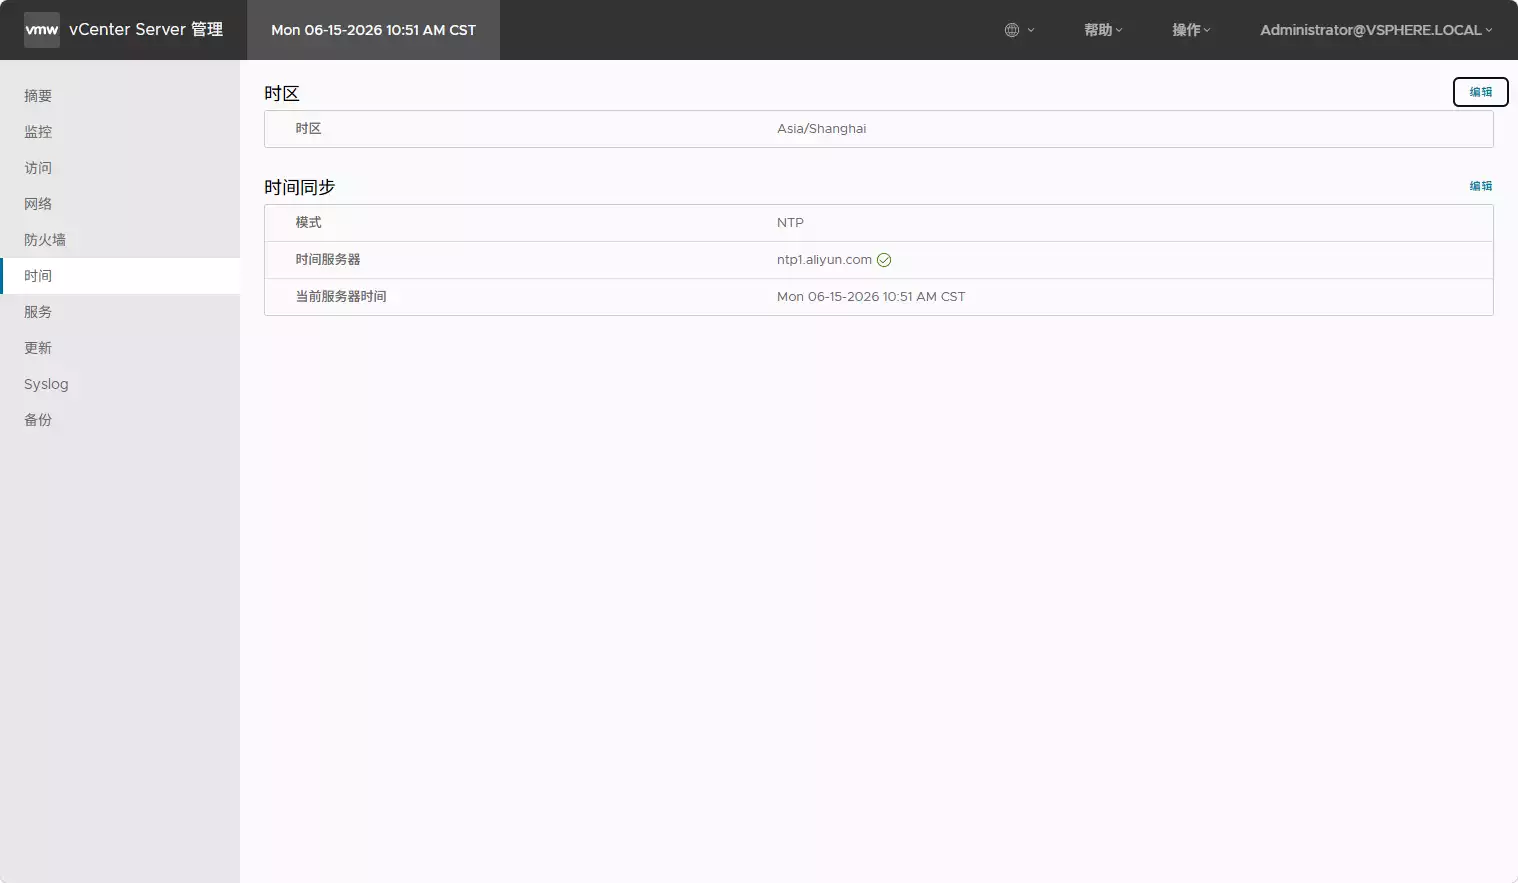
Task: Click the 时区 row label in the table
Action: [308, 129]
